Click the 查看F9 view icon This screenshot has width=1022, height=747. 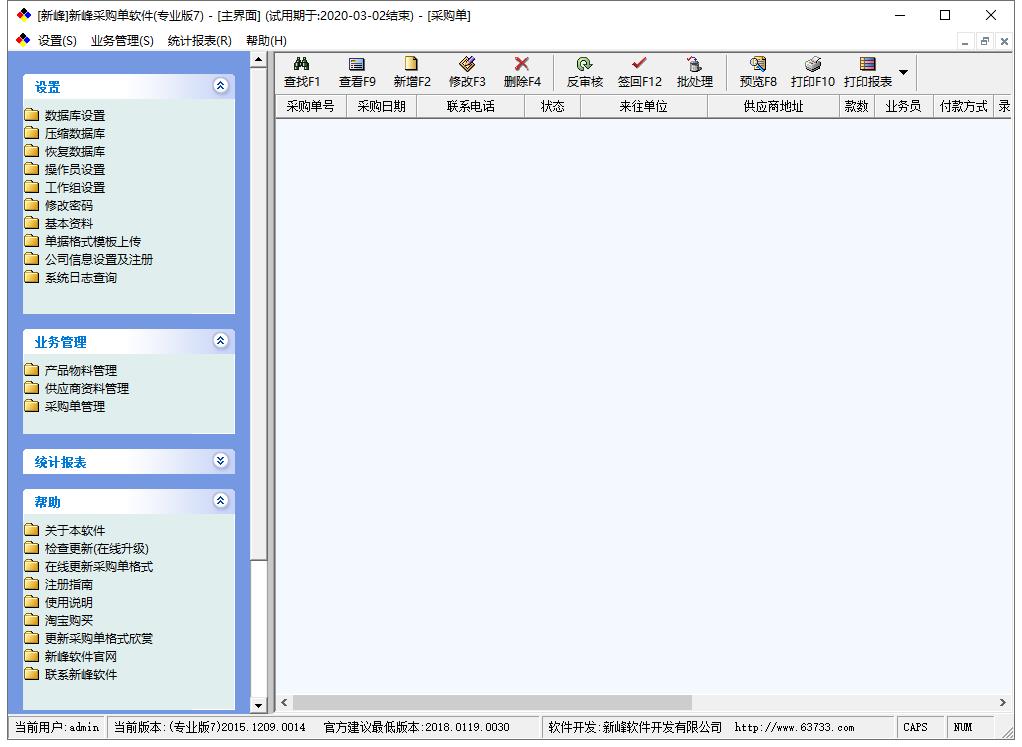357,64
